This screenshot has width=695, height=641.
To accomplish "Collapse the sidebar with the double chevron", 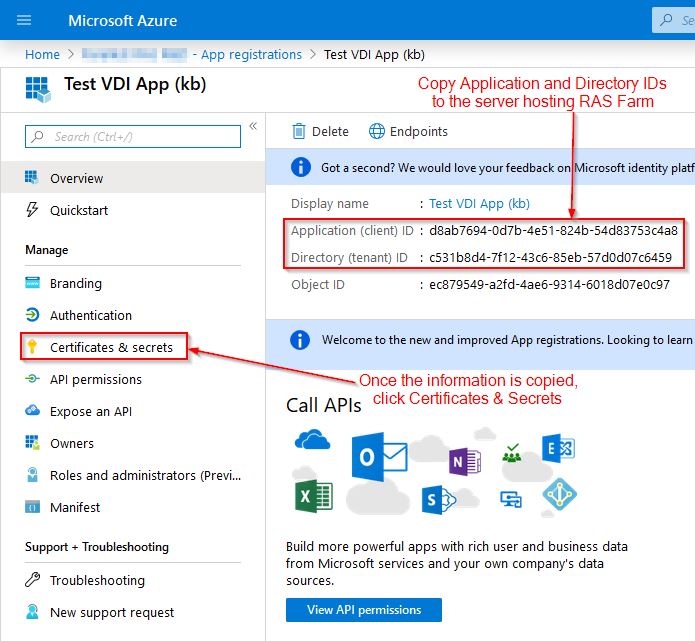I will coord(253,126).
